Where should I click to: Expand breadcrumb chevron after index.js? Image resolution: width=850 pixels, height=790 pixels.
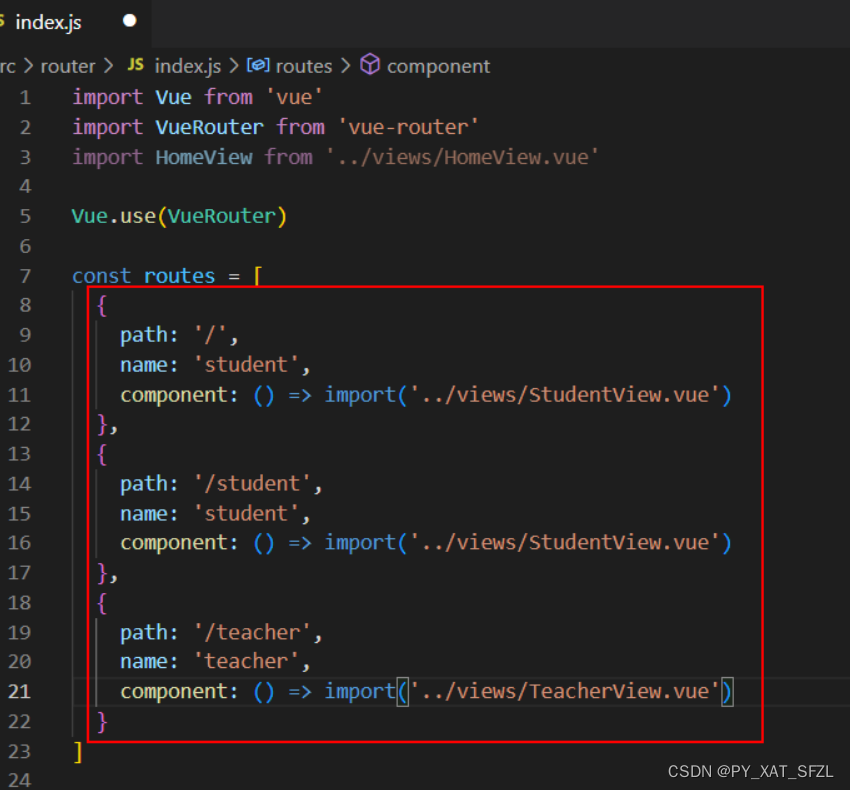tap(234, 66)
